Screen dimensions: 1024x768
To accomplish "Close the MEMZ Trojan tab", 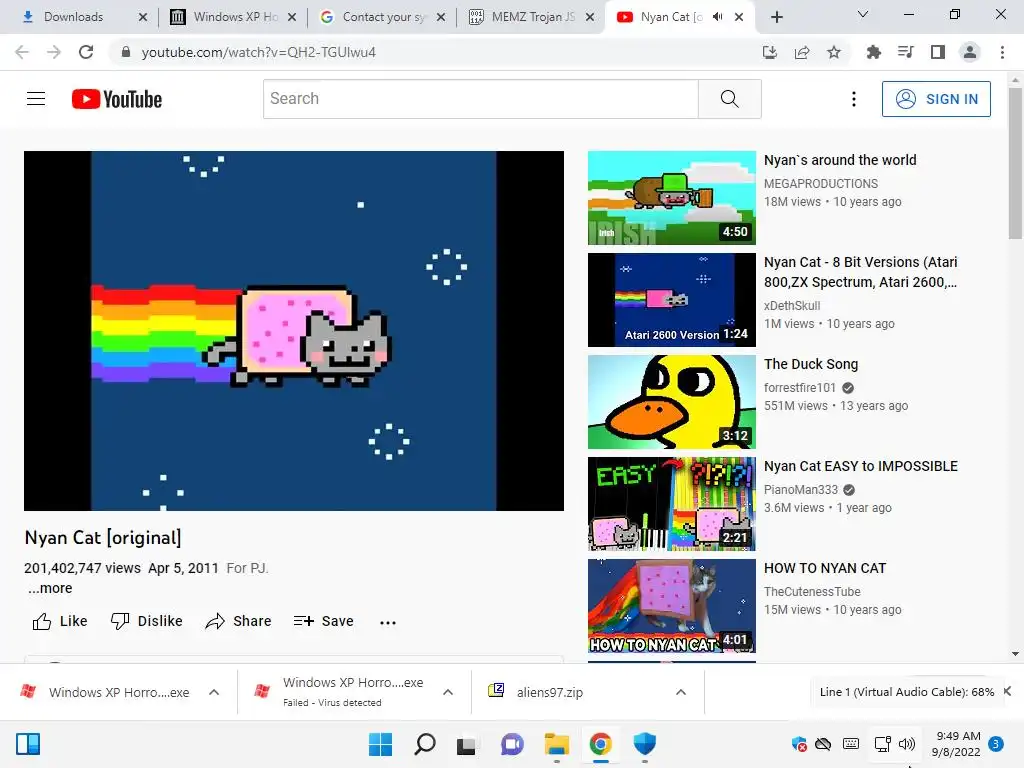I will pos(590,17).
